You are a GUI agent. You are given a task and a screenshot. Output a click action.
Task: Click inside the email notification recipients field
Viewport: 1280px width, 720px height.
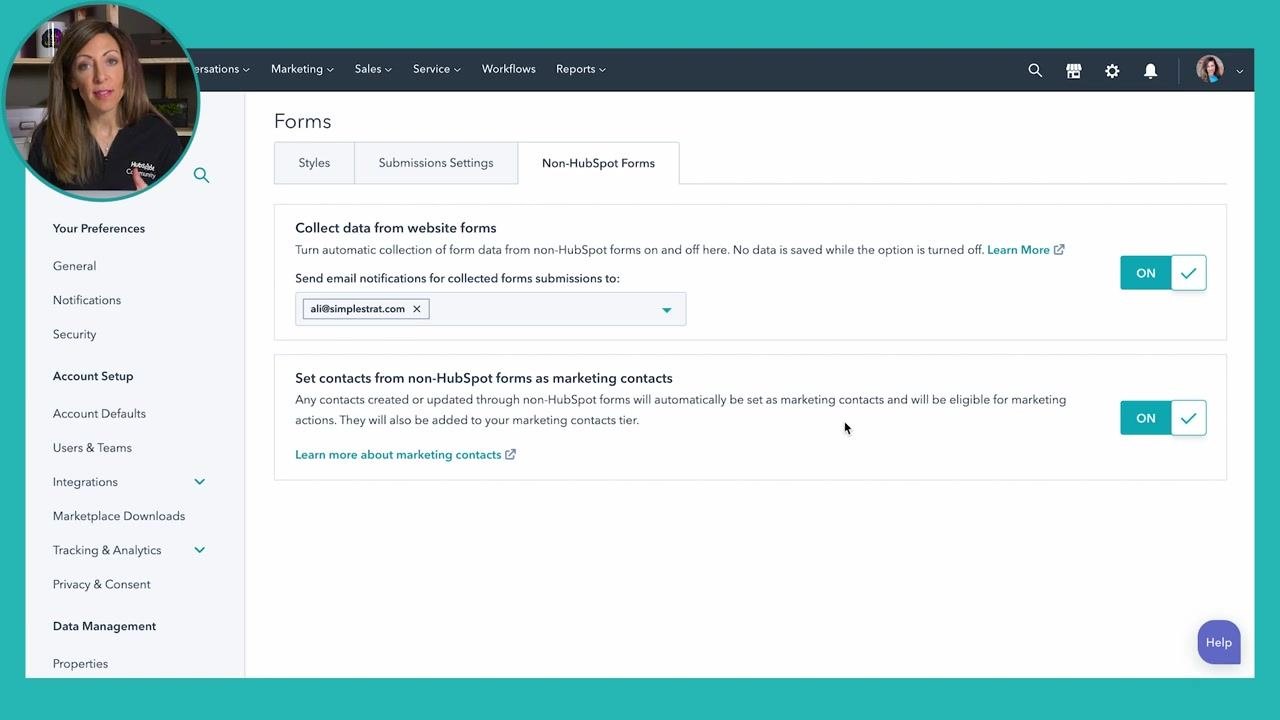coord(491,309)
